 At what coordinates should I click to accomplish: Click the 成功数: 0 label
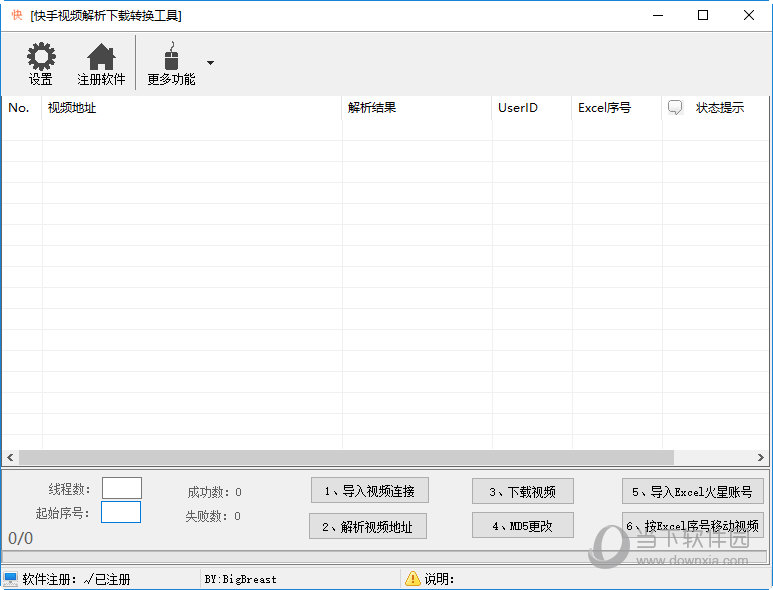(x=214, y=492)
